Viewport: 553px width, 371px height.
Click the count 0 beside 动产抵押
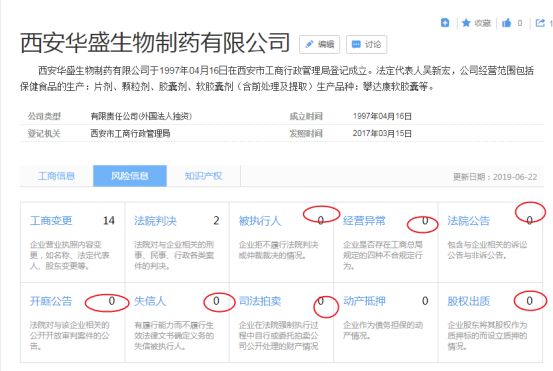tap(425, 301)
